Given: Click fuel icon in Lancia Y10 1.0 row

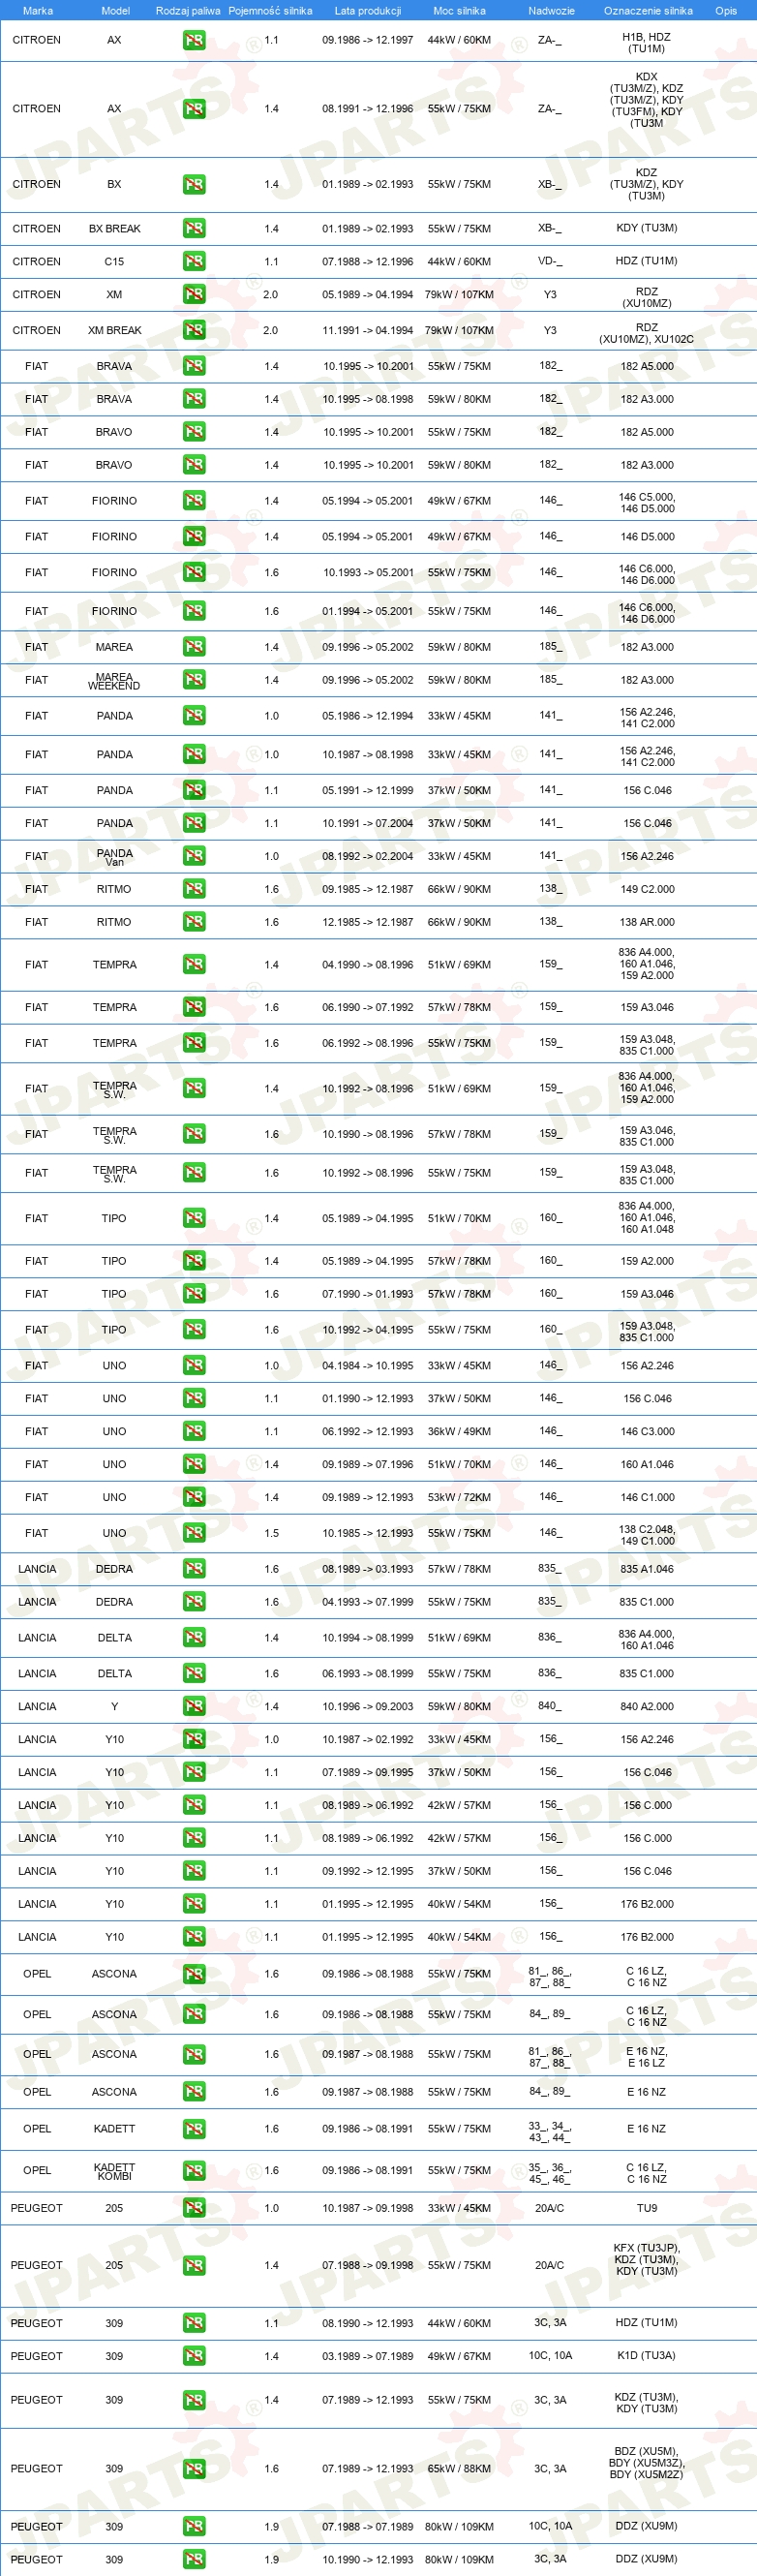Looking at the screenshot, I should 194,1739.
